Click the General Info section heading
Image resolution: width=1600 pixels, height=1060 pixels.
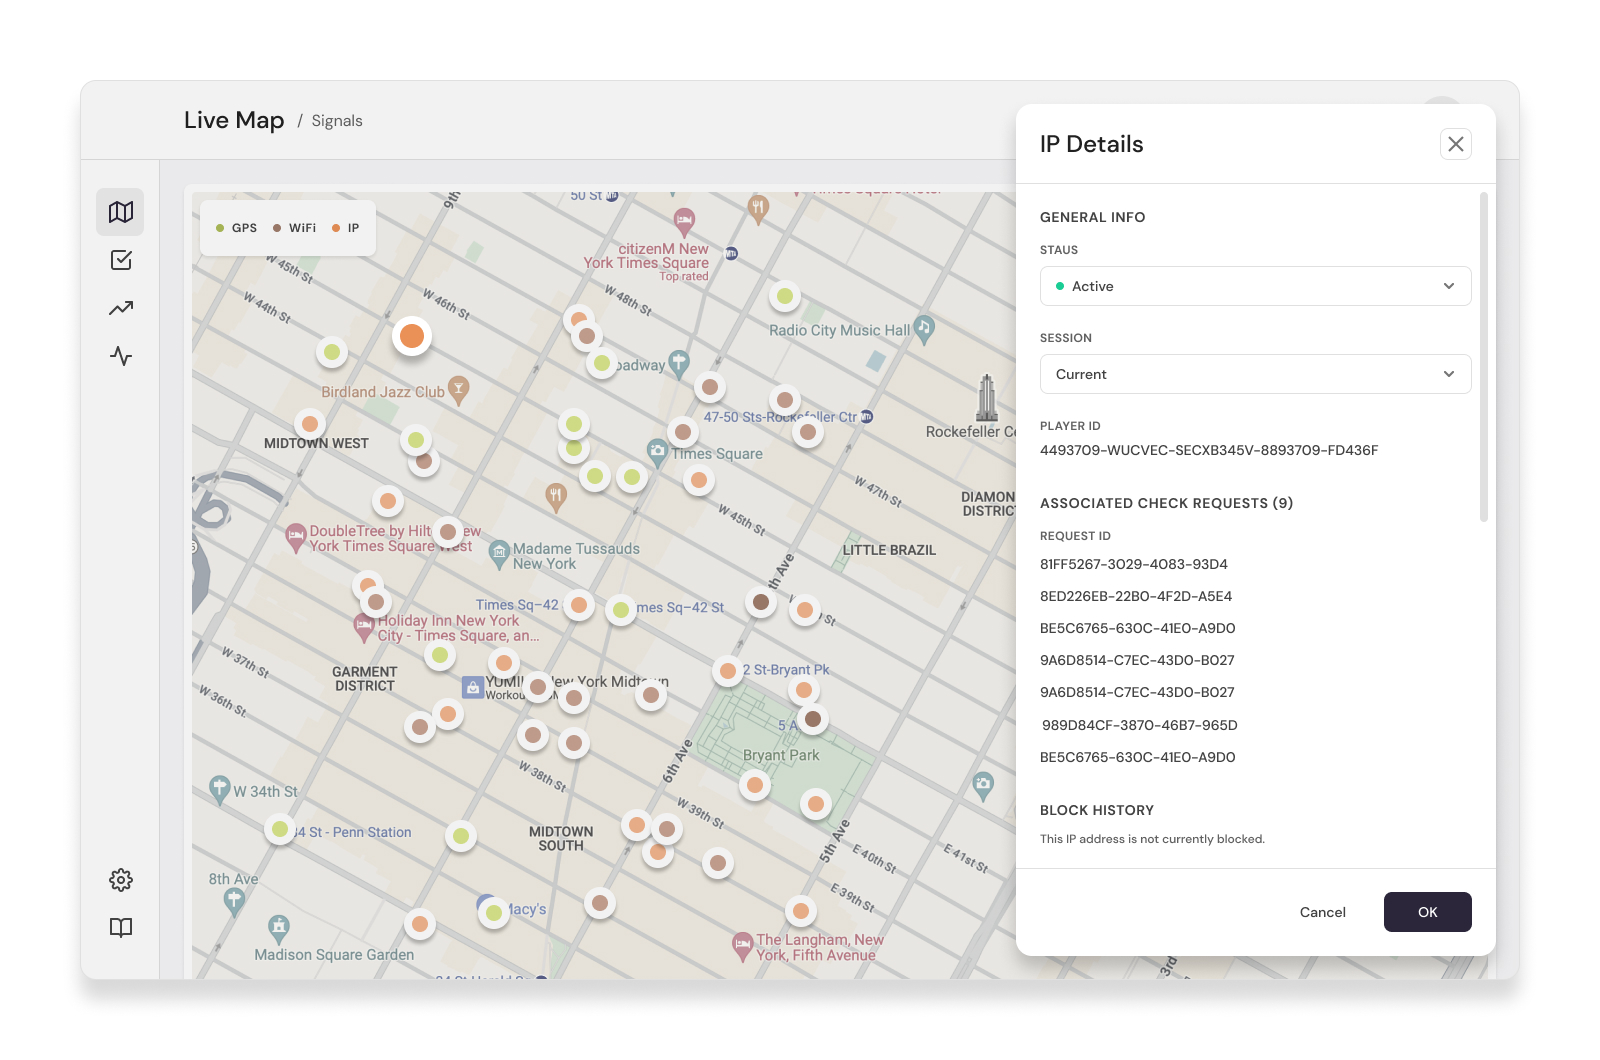(1093, 217)
